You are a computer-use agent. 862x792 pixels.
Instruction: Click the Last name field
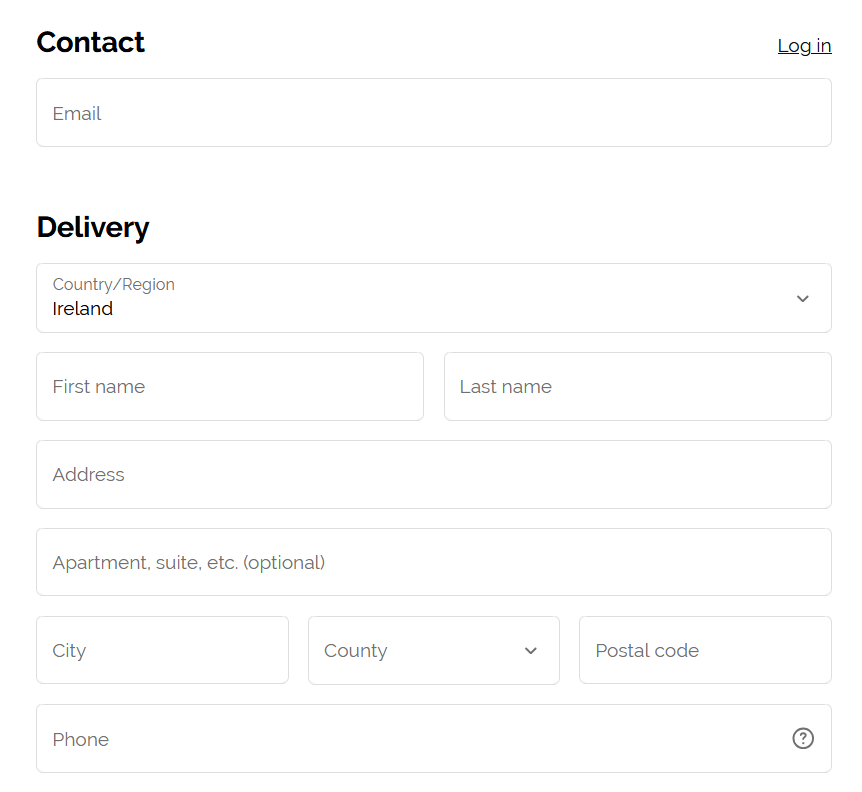point(637,387)
